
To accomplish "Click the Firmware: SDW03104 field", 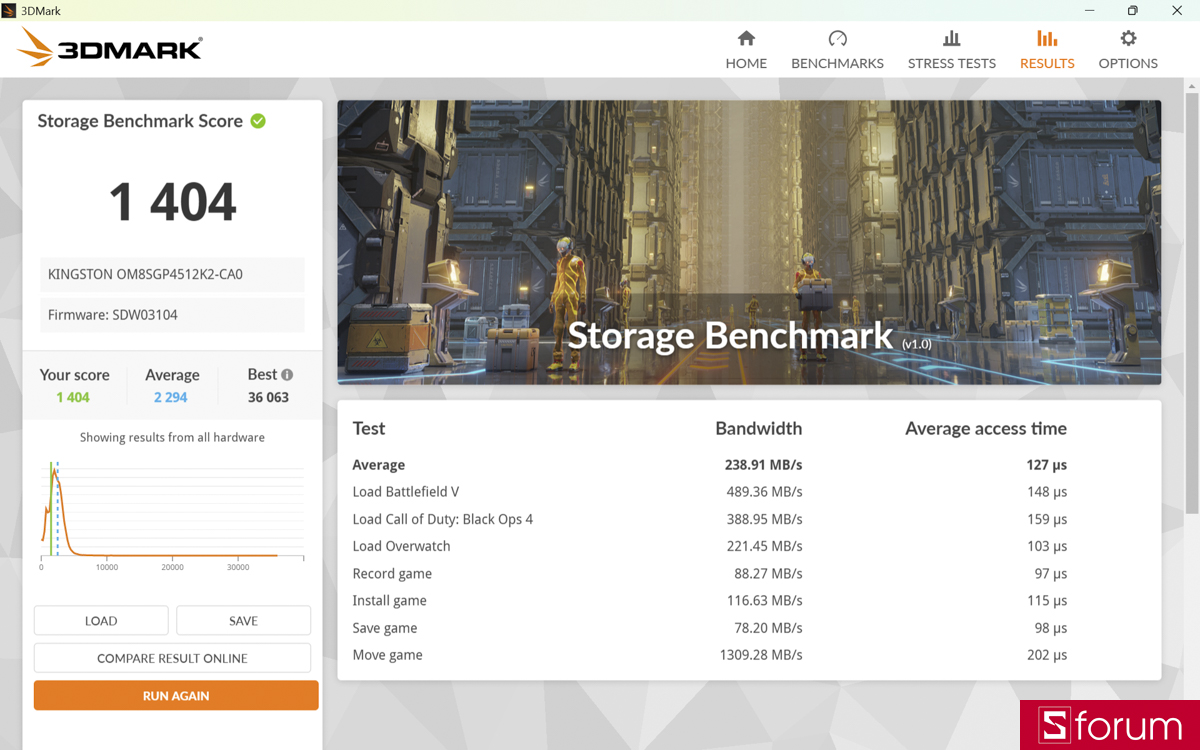I will [x=172, y=315].
